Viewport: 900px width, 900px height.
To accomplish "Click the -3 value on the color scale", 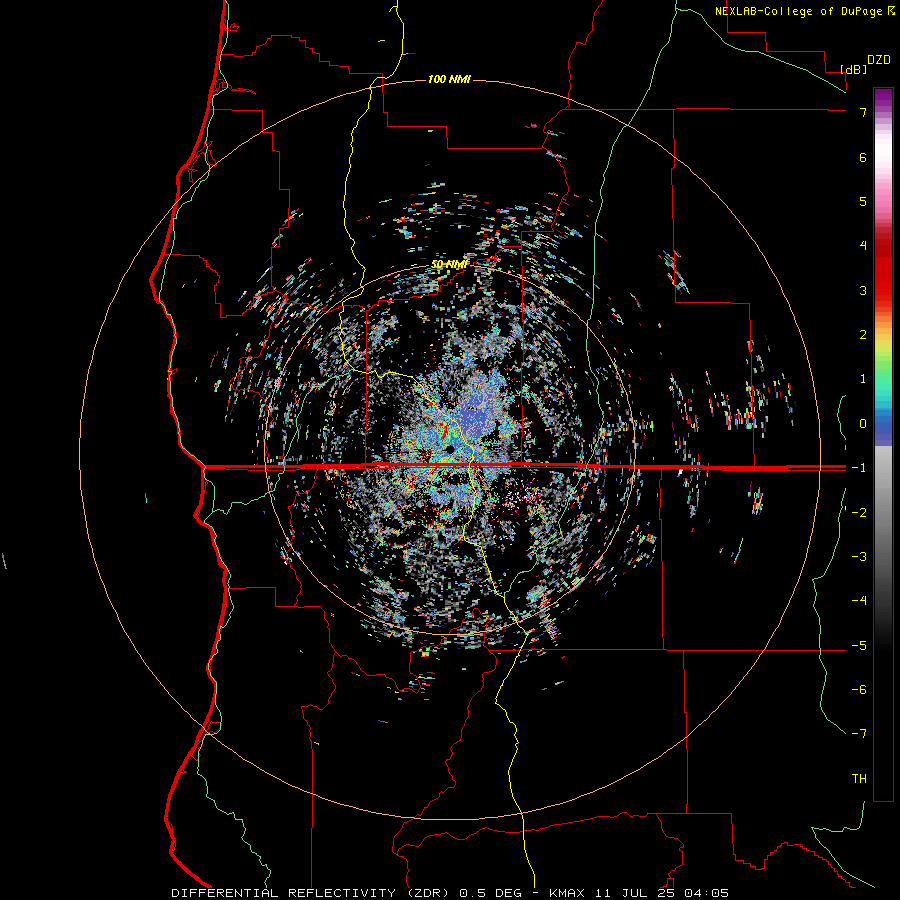I will 859,557.
